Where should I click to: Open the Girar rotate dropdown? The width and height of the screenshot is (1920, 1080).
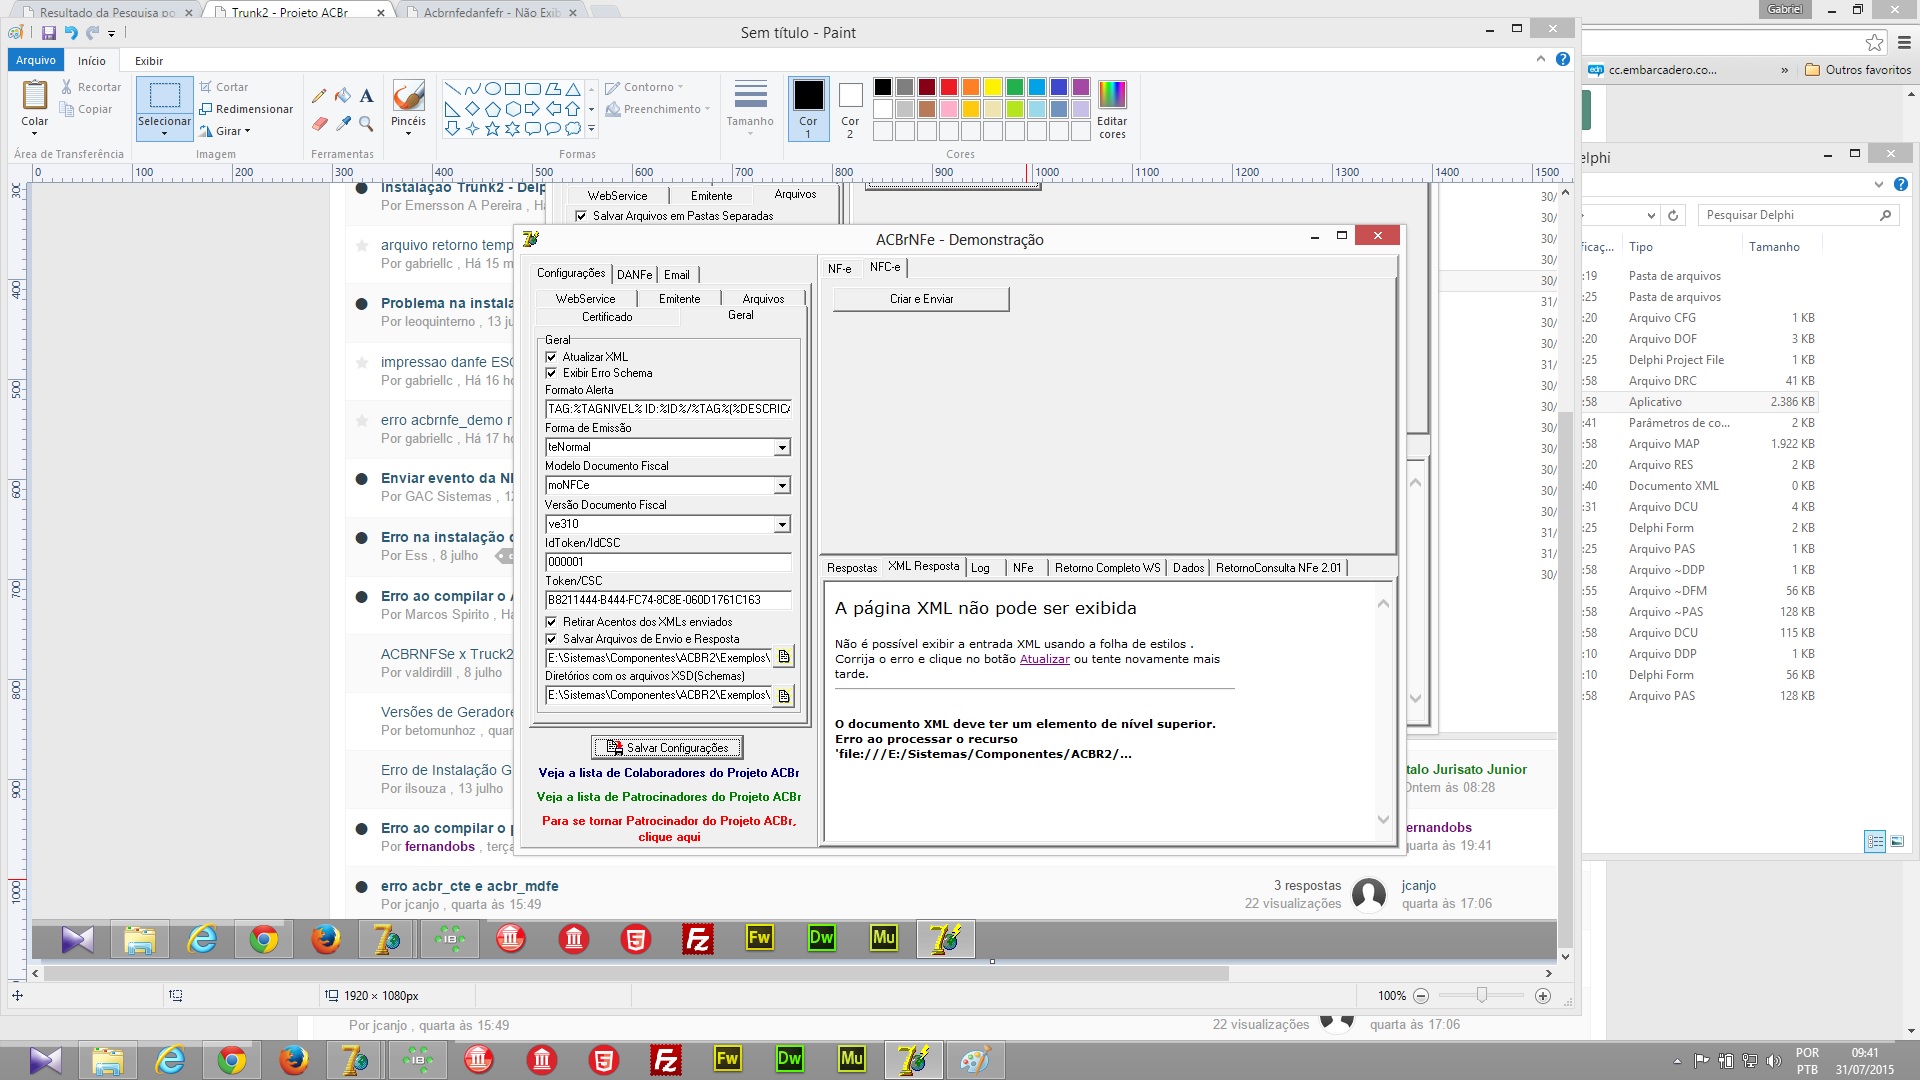[225, 131]
